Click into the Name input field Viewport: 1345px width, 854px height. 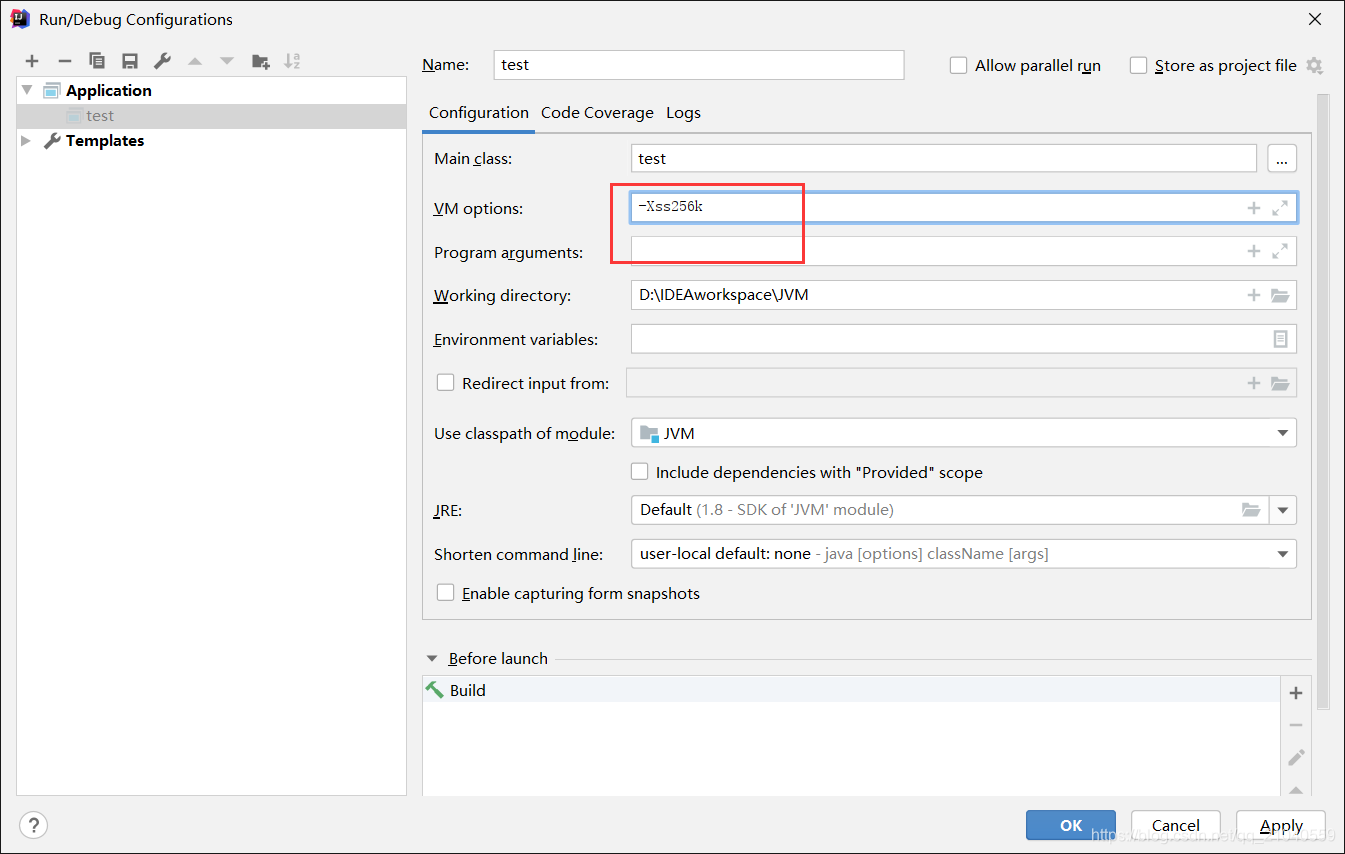click(699, 65)
